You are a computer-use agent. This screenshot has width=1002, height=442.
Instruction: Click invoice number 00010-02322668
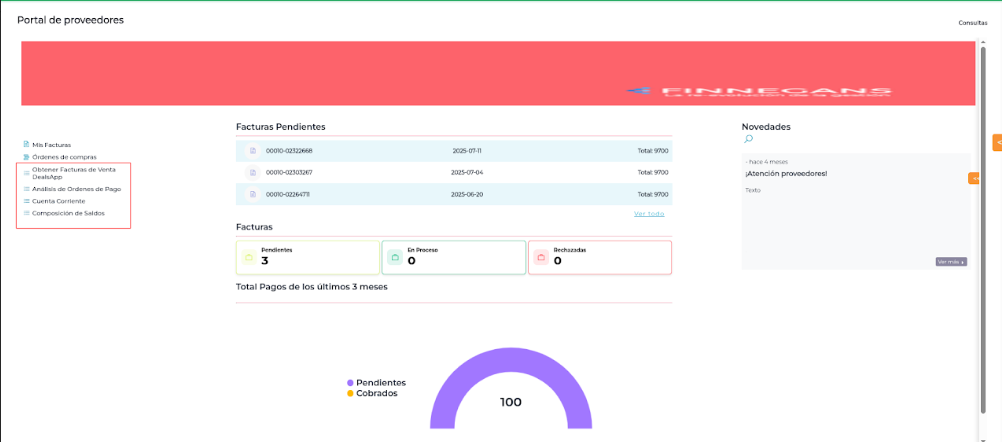click(289, 151)
